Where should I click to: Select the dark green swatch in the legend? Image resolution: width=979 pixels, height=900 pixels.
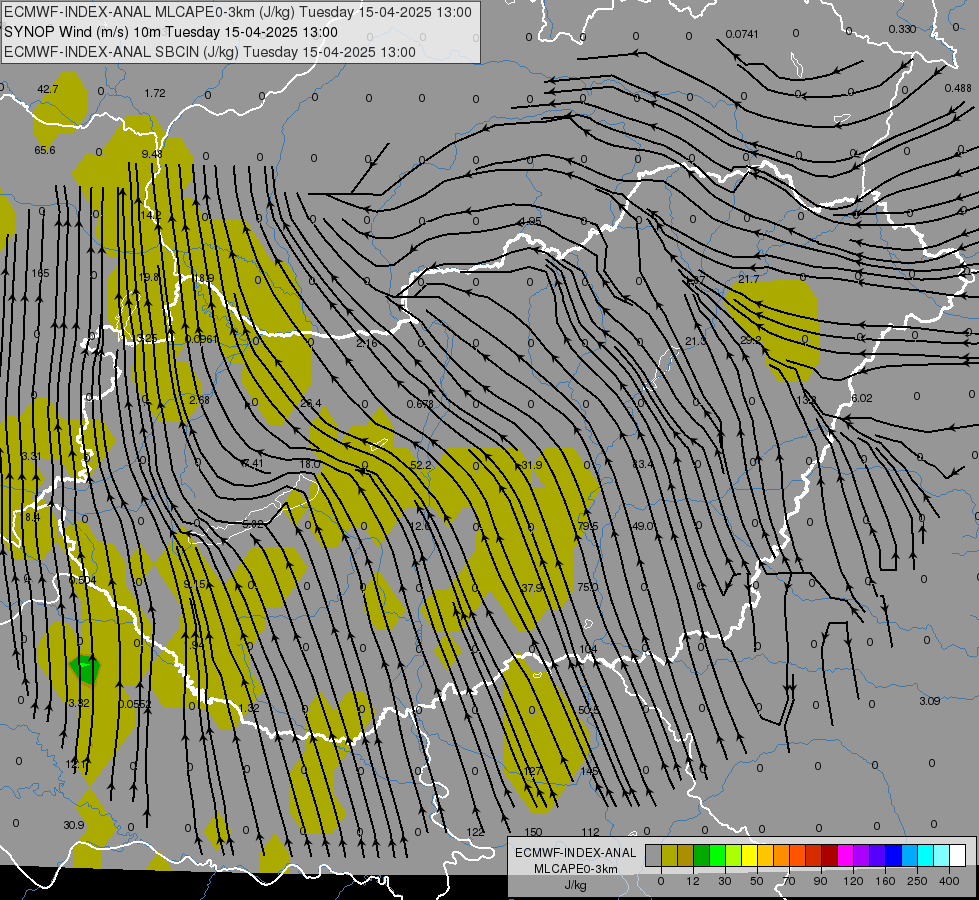702,855
